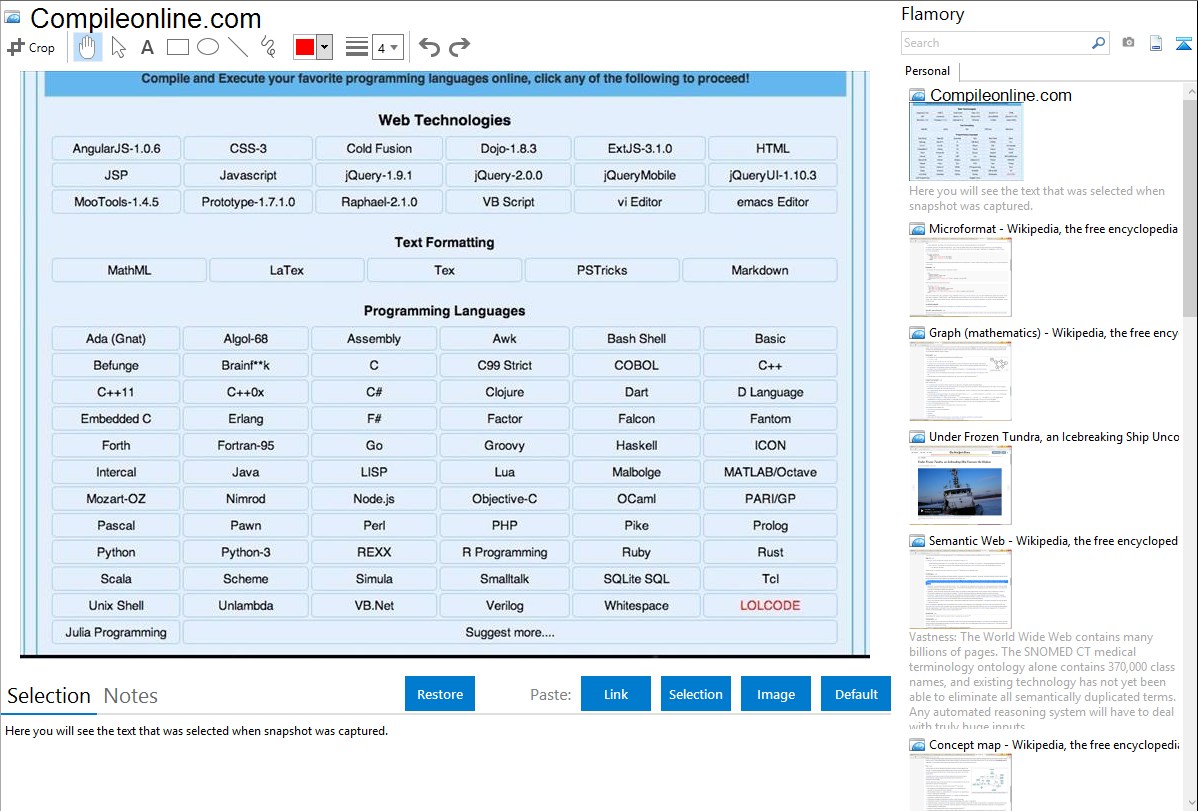Click the Markdown cell
1198x811 pixels.
coord(759,270)
